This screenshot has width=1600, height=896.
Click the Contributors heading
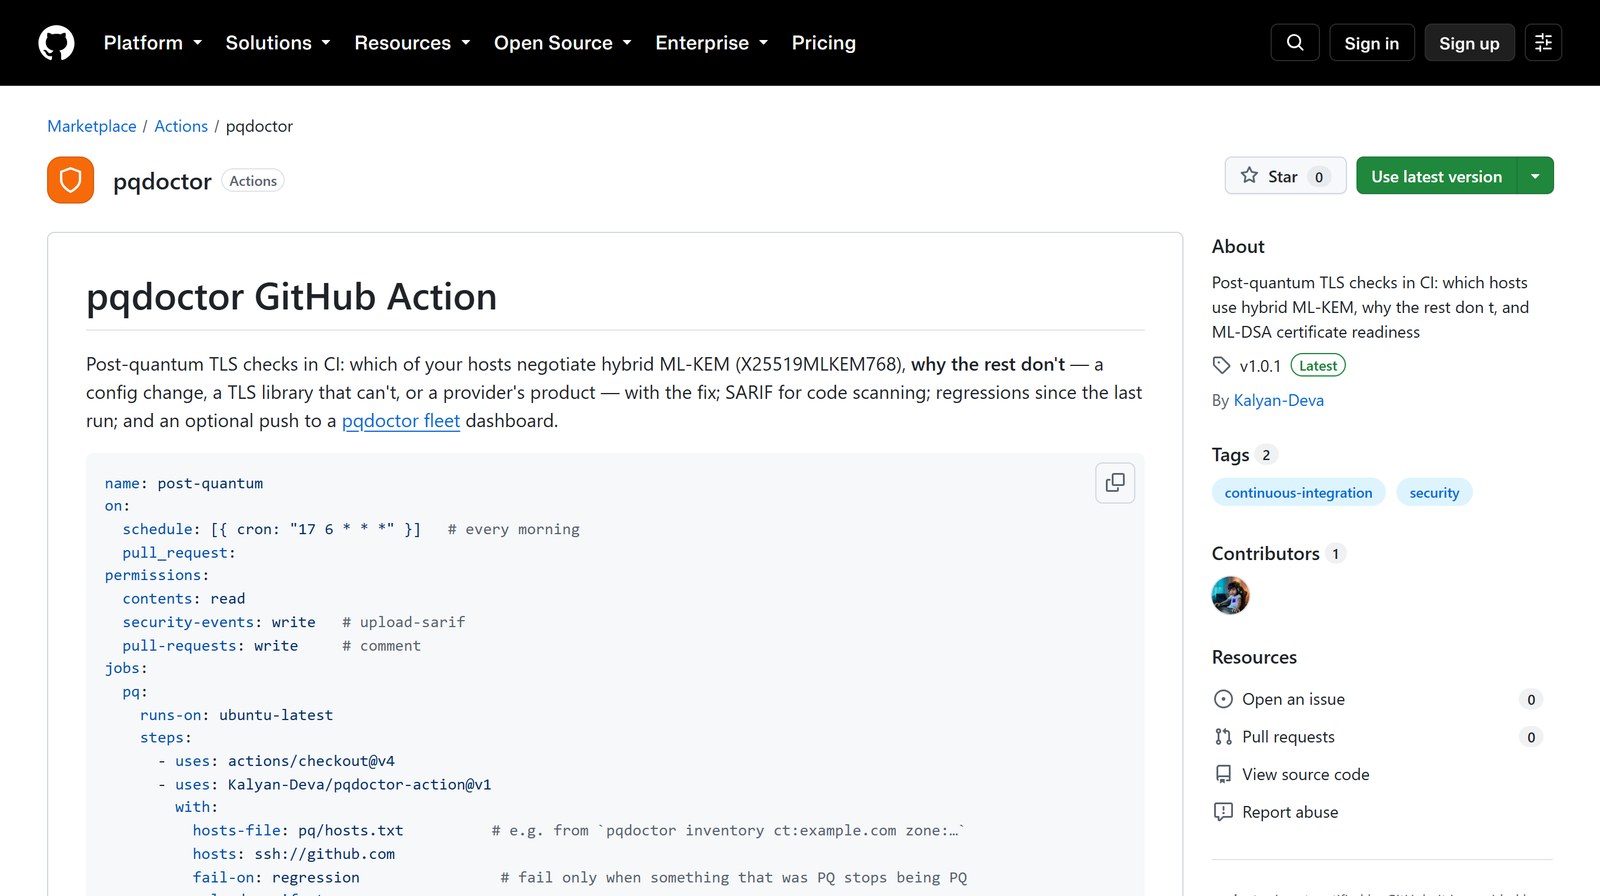[1266, 553]
